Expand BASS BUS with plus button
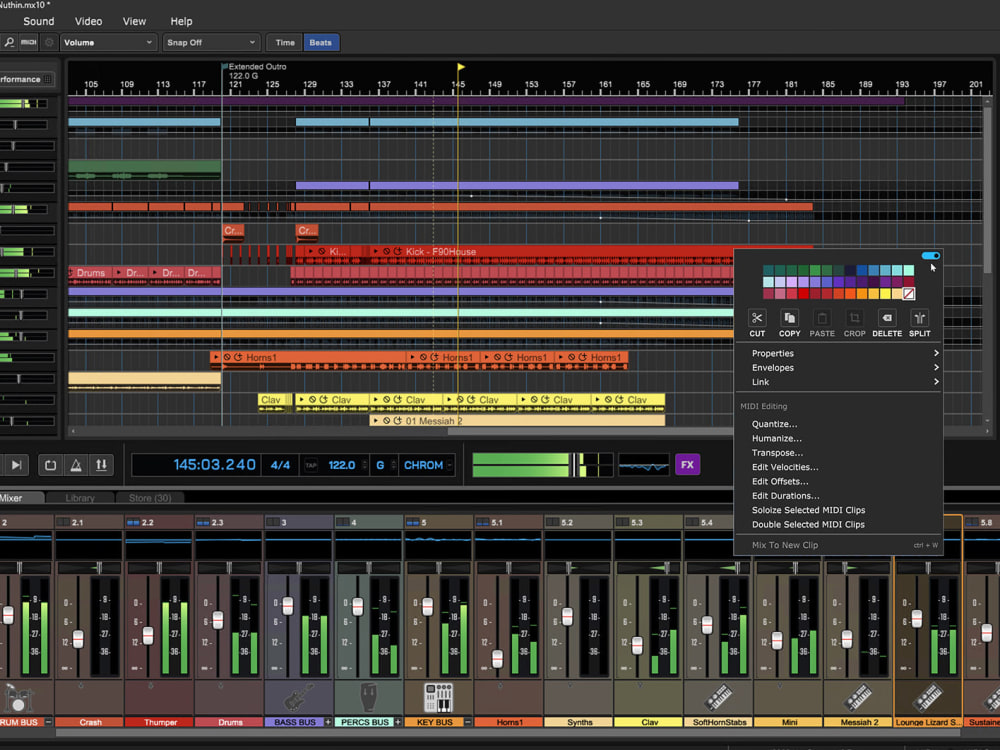Viewport: 1000px width, 750px height. [x=328, y=723]
